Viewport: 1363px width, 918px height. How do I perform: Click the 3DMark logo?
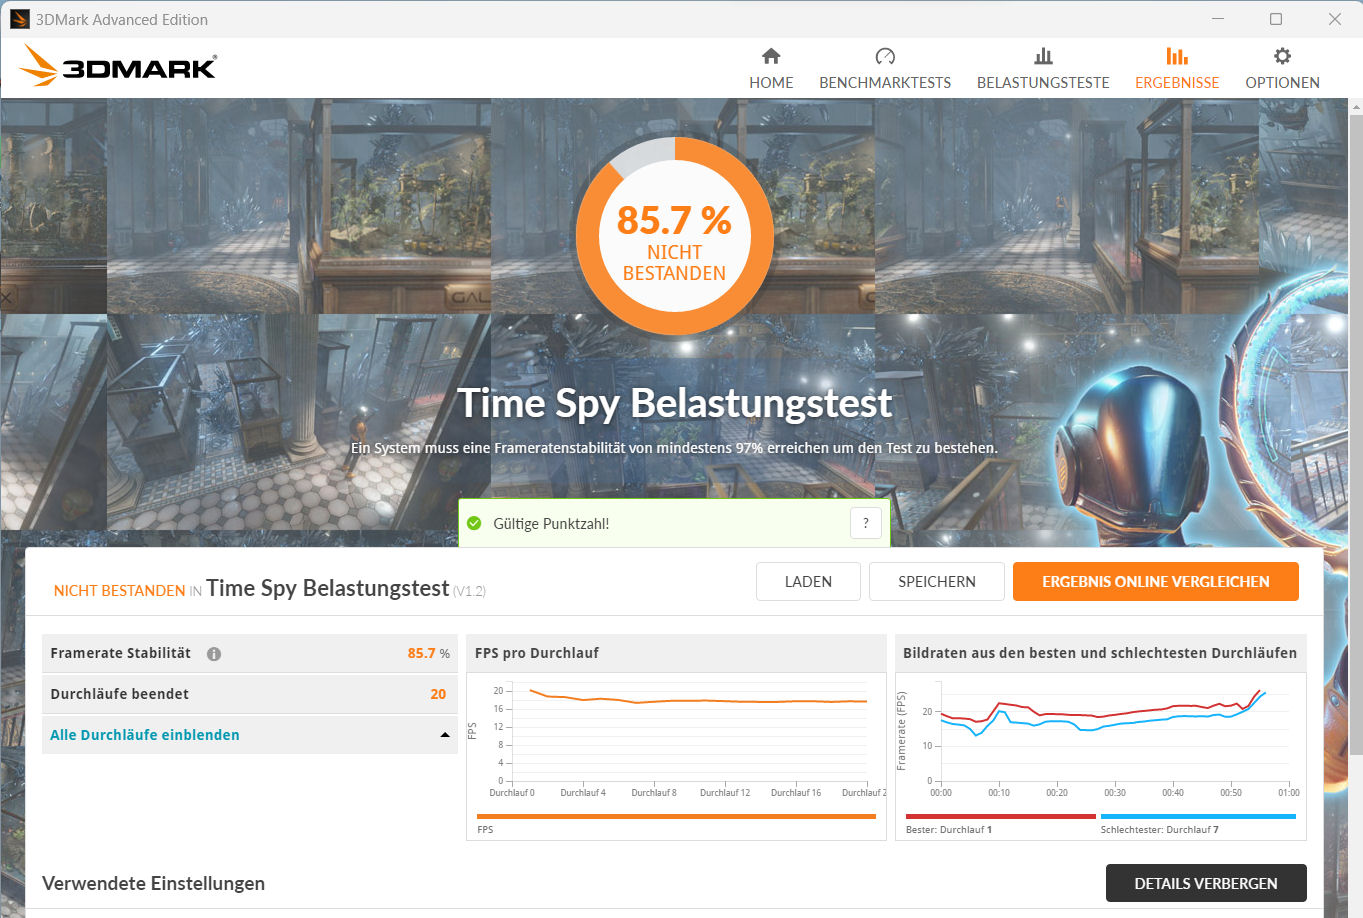[x=118, y=66]
